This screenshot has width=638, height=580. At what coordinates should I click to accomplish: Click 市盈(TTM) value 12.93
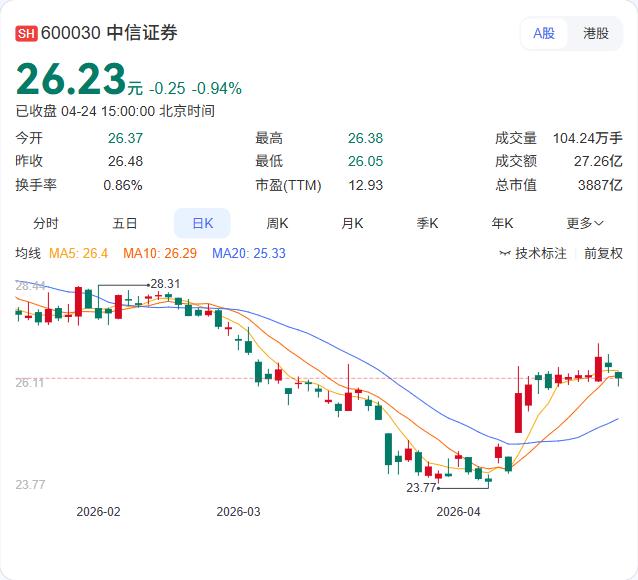tap(365, 185)
